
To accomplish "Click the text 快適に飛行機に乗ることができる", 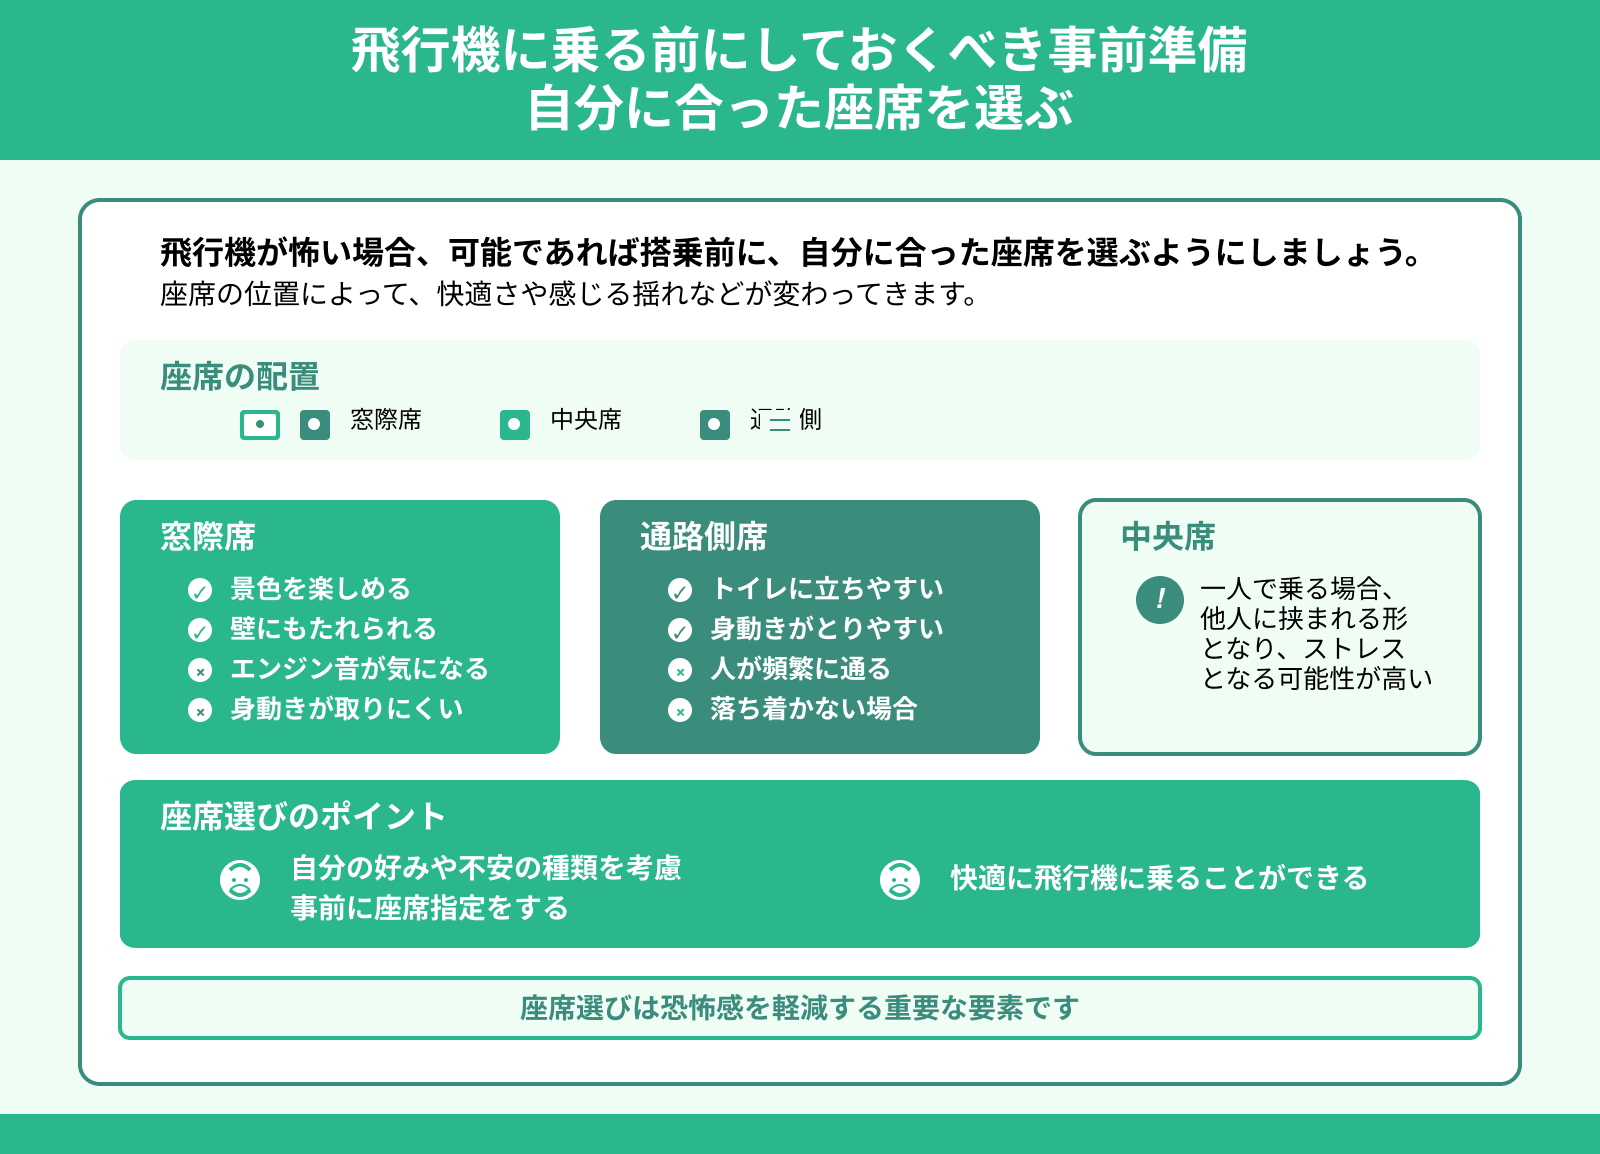I will pyautogui.click(x=1159, y=878).
